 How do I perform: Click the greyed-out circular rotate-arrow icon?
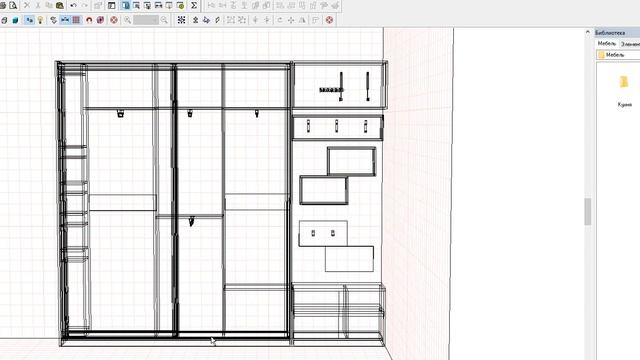click(280, 20)
